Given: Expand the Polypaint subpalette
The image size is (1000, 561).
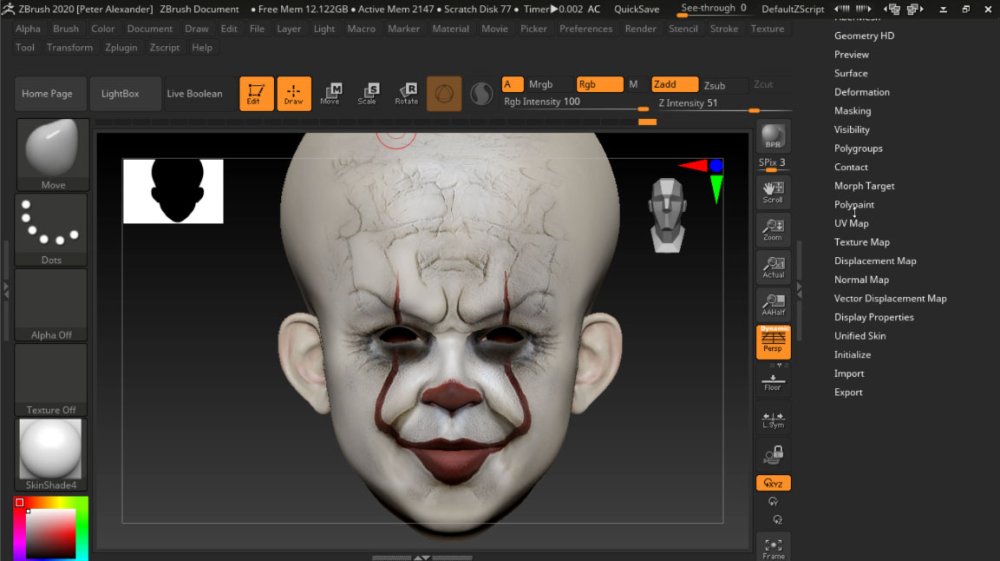Looking at the screenshot, I should click(x=854, y=205).
